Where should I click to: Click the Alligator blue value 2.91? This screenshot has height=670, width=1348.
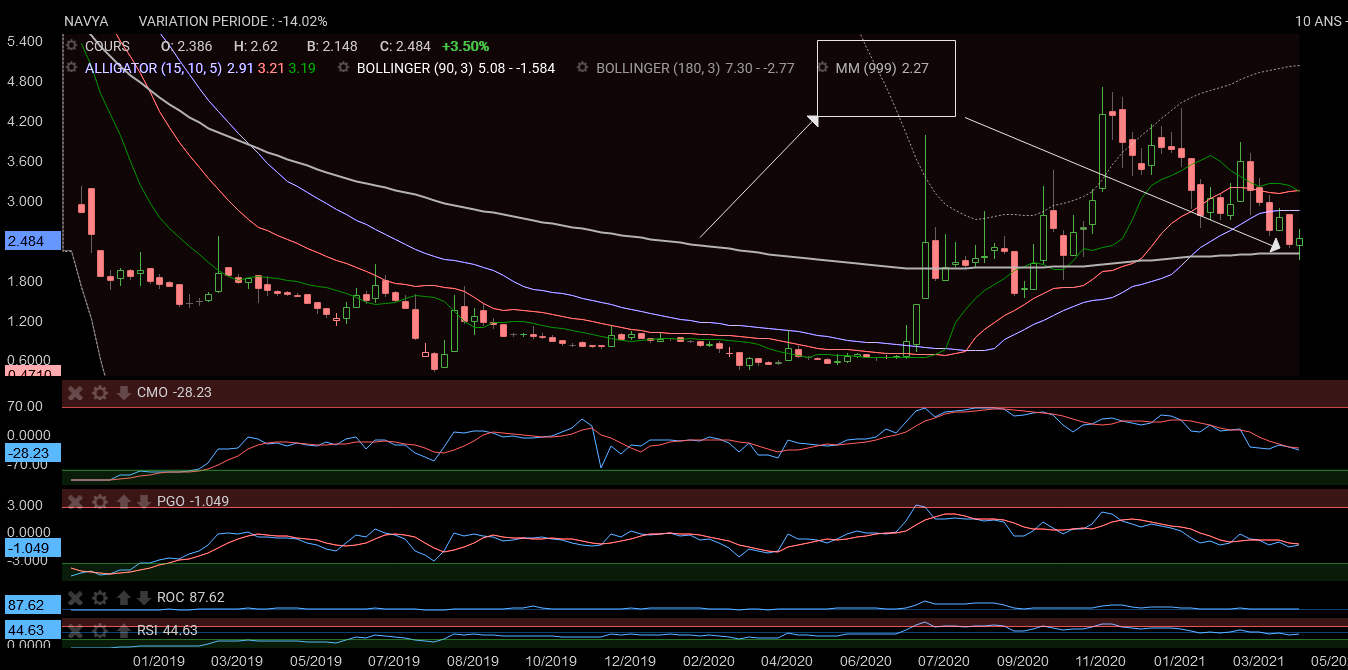pos(240,68)
